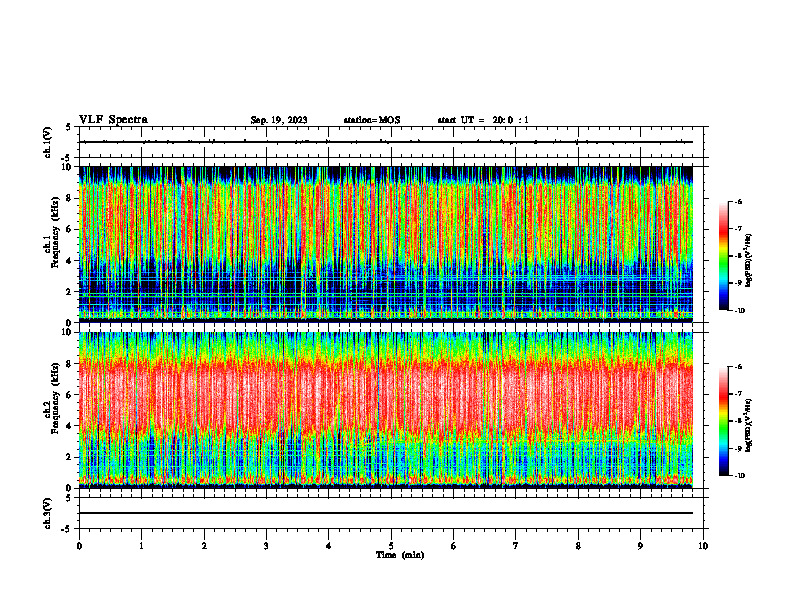This screenshot has height=612, width=792.
Task: Click the "-10" tick on ch.1 color bar
Action: tap(739, 311)
